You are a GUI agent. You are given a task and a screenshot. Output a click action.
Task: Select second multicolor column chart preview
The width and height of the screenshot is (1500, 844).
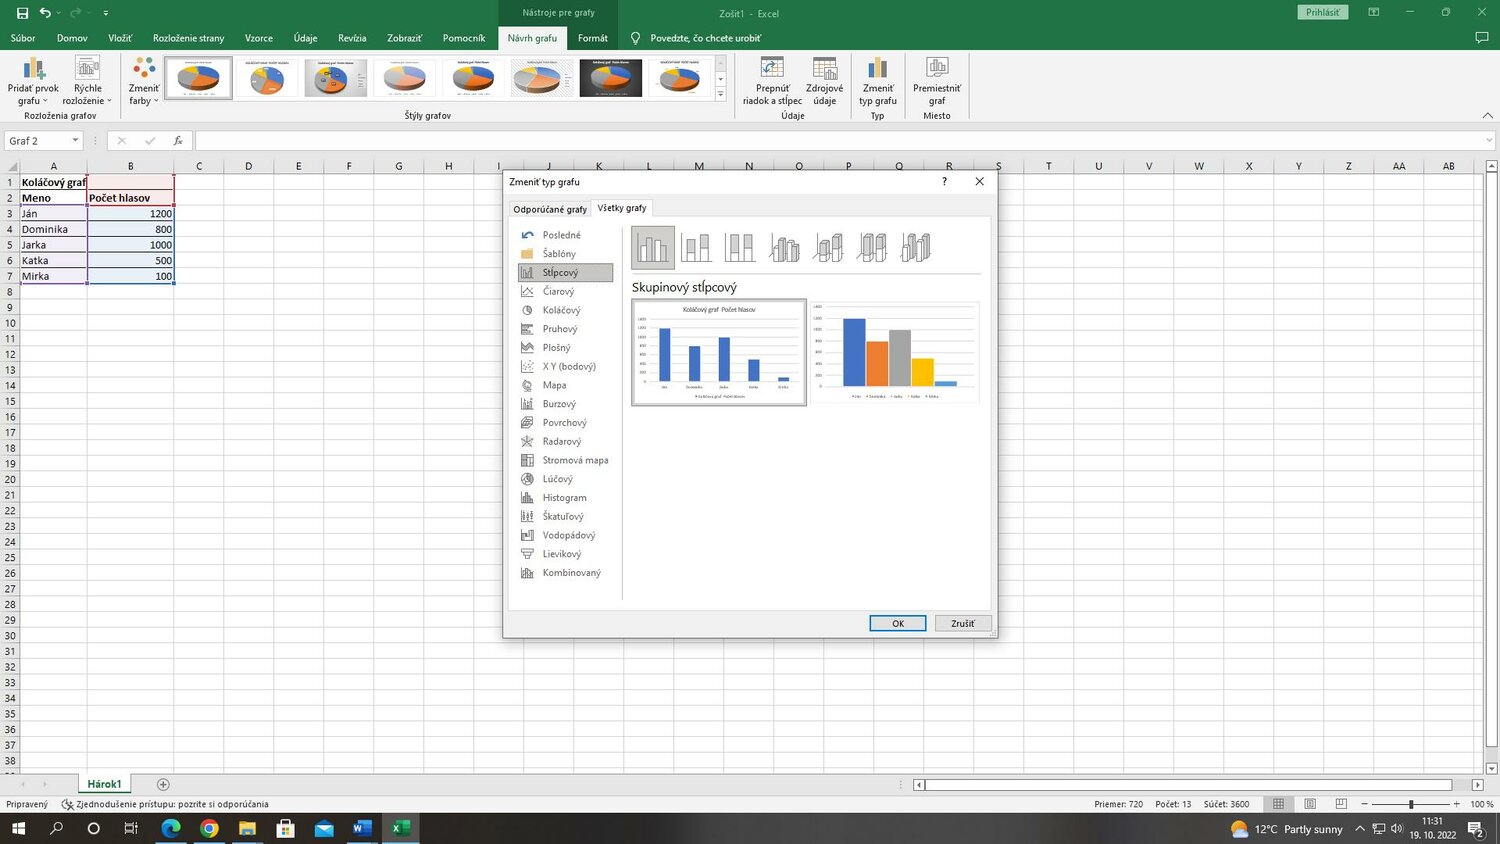coord(894,352)
